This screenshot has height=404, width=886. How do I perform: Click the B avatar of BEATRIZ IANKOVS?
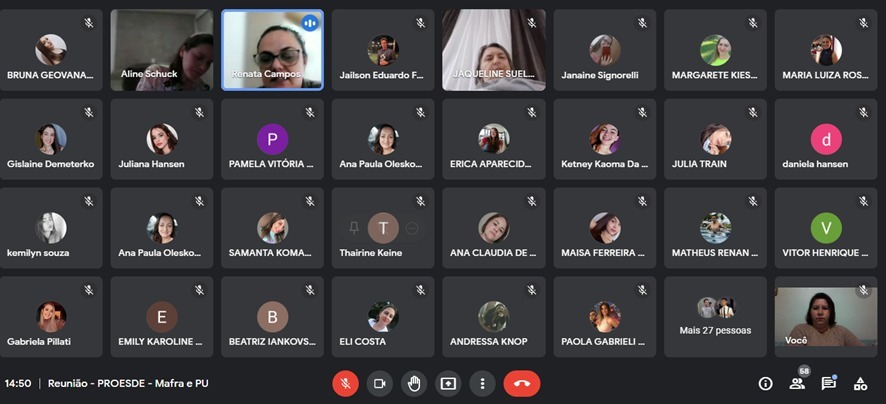[x=272, y=317]
